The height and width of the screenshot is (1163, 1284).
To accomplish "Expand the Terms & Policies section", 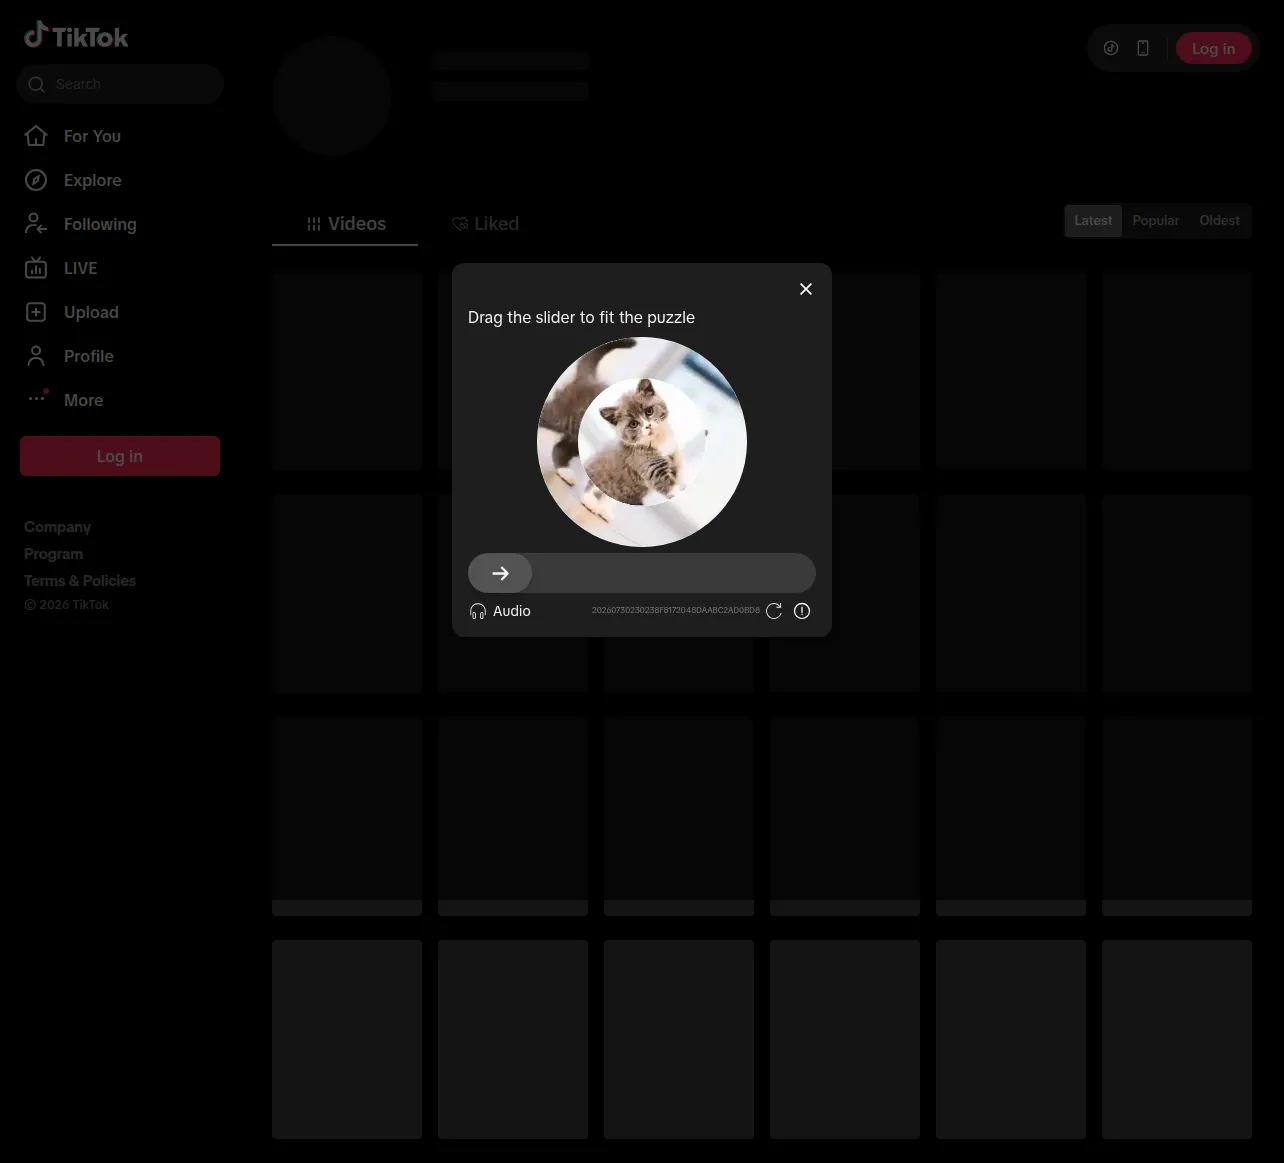I will coord(80,581).
